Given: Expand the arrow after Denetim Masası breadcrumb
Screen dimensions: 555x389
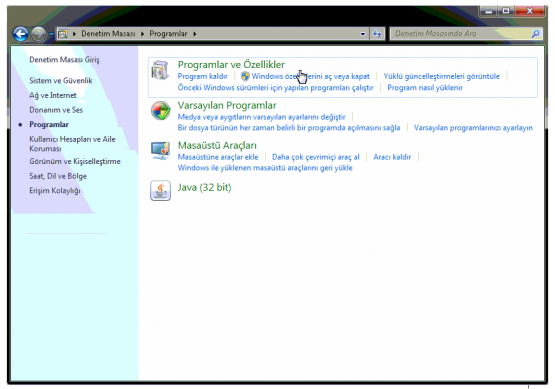Looking at the screenshot, I should [x=142, y=34].
